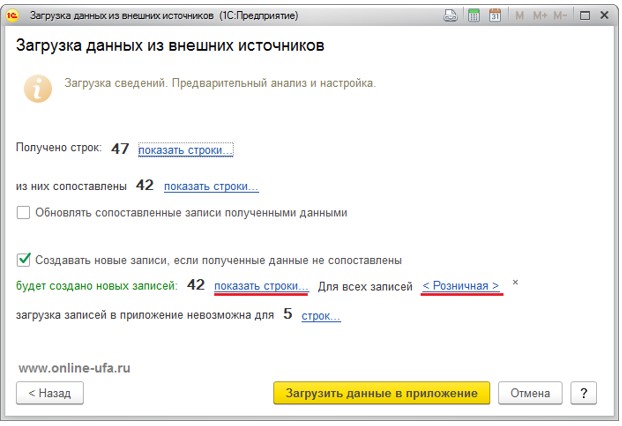Viewport: 622px width, 426px height.
Task: Click the 1C logo icon in title bar
Action: (11, 15)
